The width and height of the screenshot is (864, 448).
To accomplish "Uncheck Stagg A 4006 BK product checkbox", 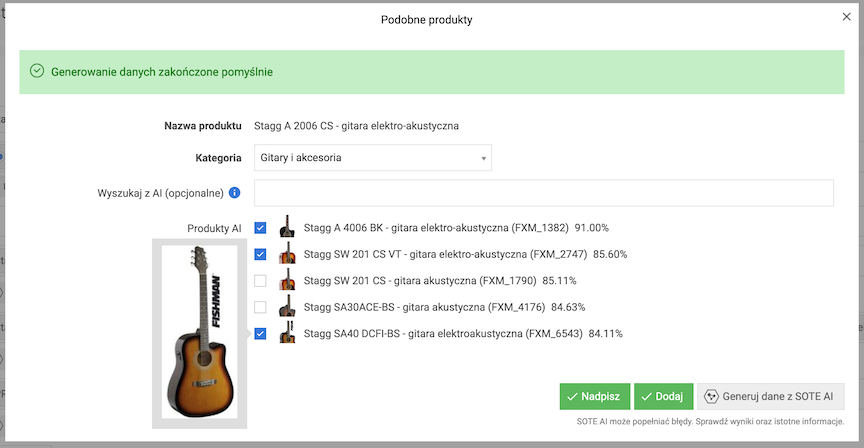I will click(x=260, y=228).
